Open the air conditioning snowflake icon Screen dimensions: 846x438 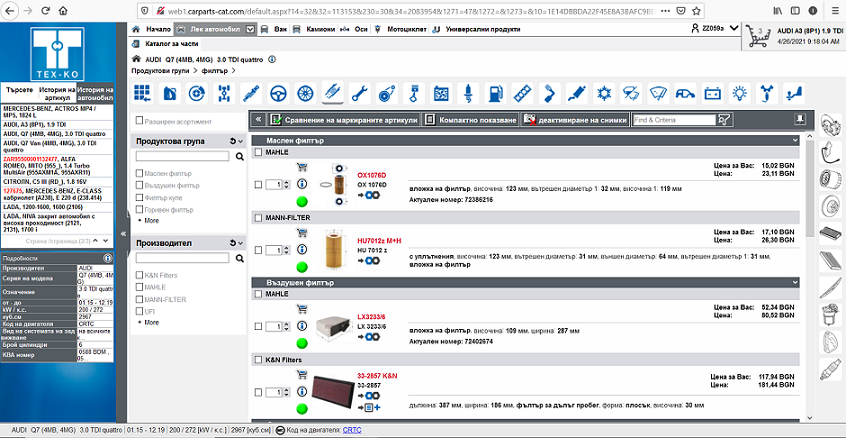[x=603, y=93]
